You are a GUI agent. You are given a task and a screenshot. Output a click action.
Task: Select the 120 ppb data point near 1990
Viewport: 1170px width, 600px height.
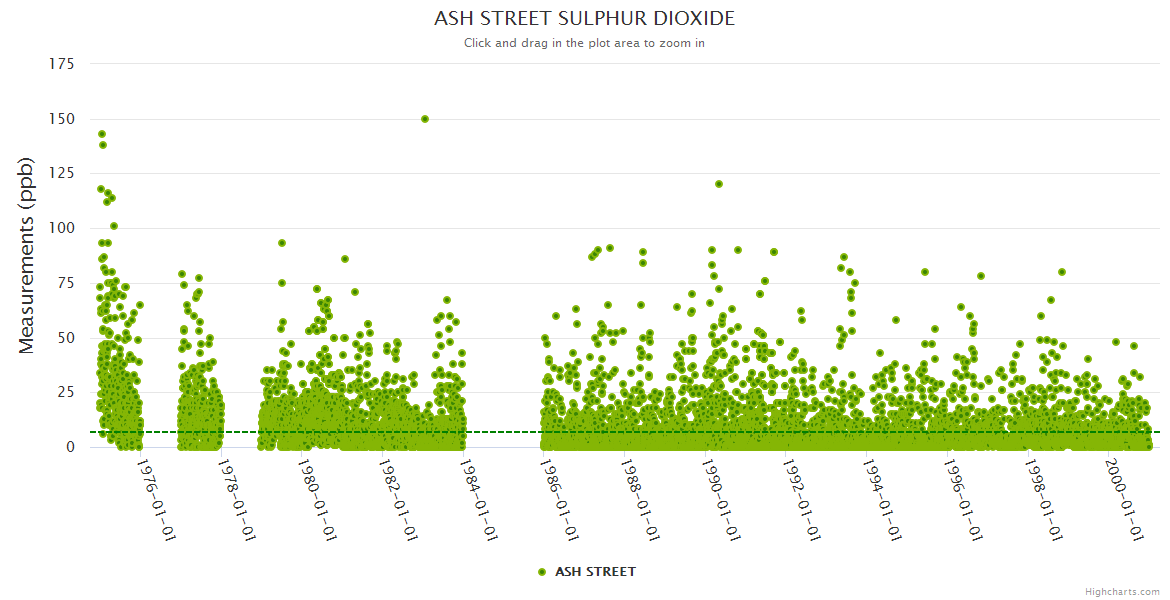[x=719, y=184]
